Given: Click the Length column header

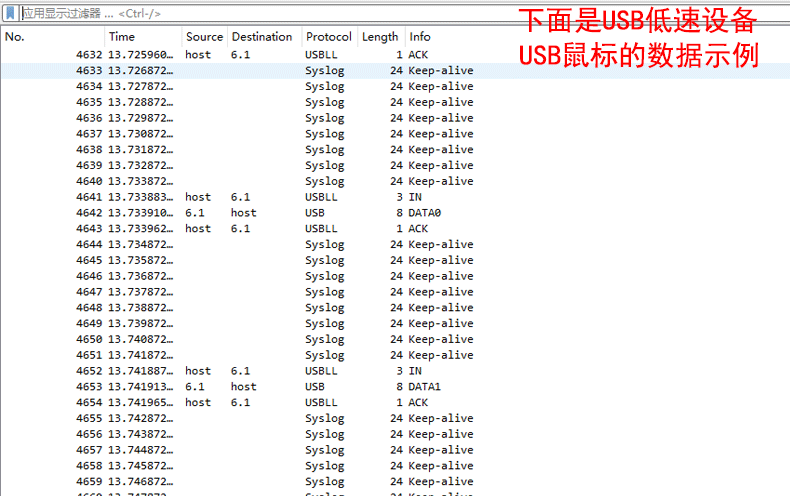Looking at the screenshot, I should tap(380, 37).
